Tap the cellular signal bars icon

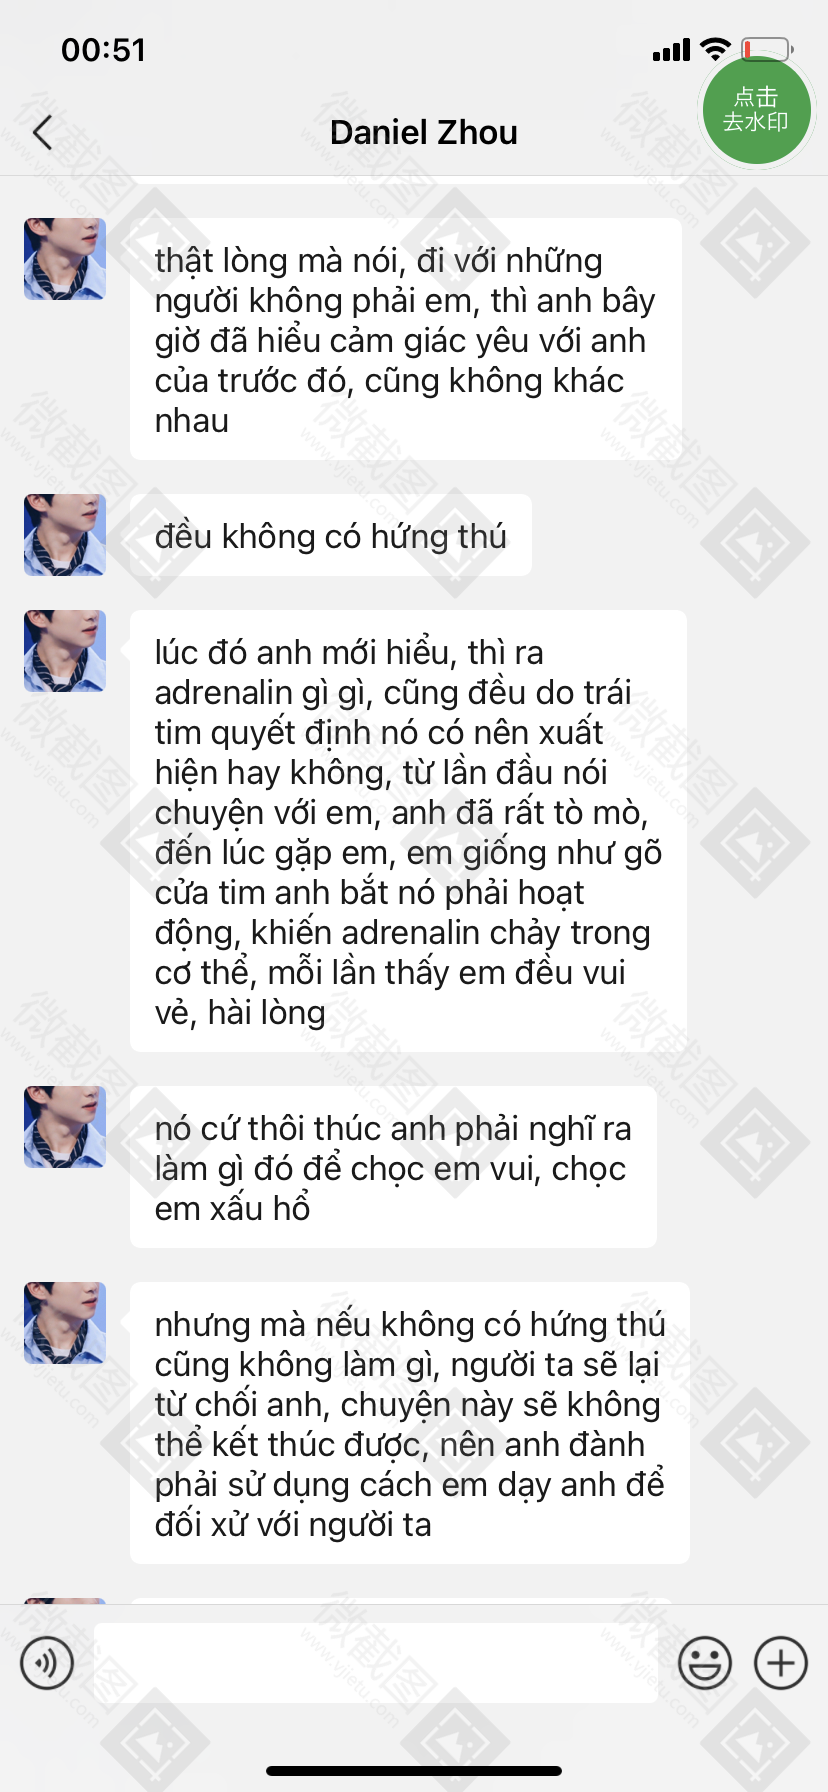coord(671,50)
